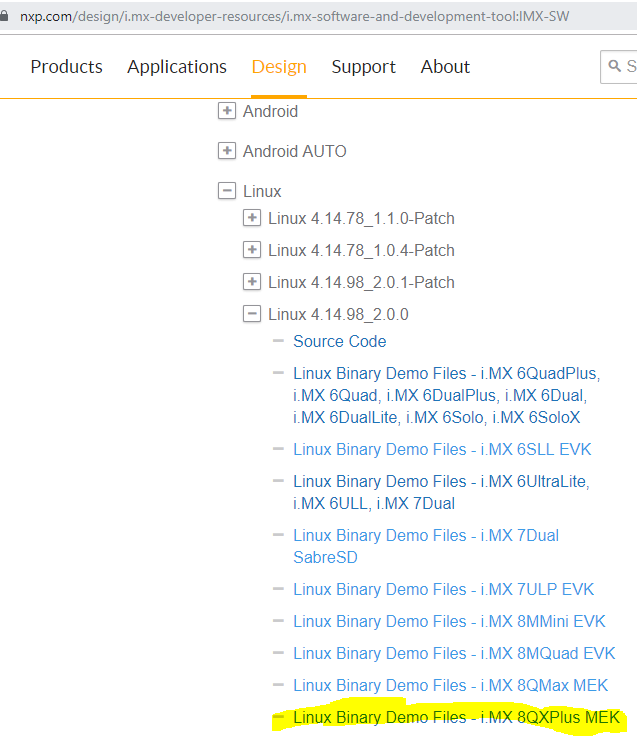Viewport: 637px width, 742px height.
Task: Expand Linux 4.14.98_2.0.1-Patch node
Action: click(x=252, y=282)
